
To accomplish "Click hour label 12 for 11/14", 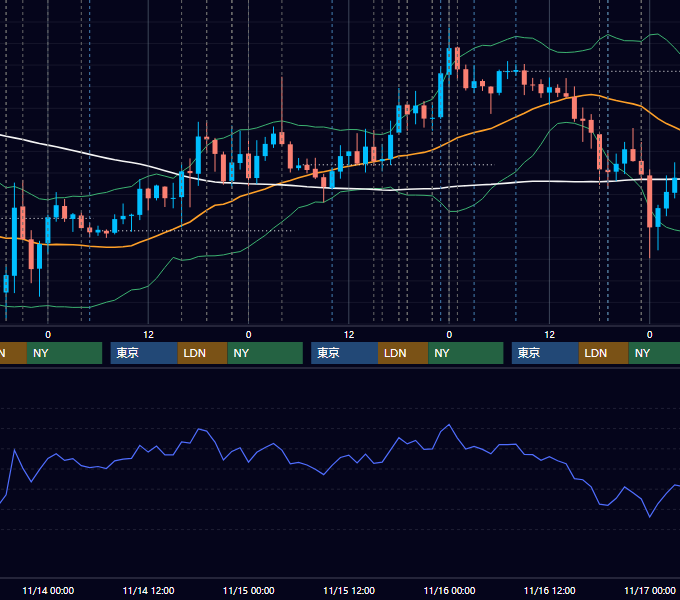I will [x=148, y=335].
